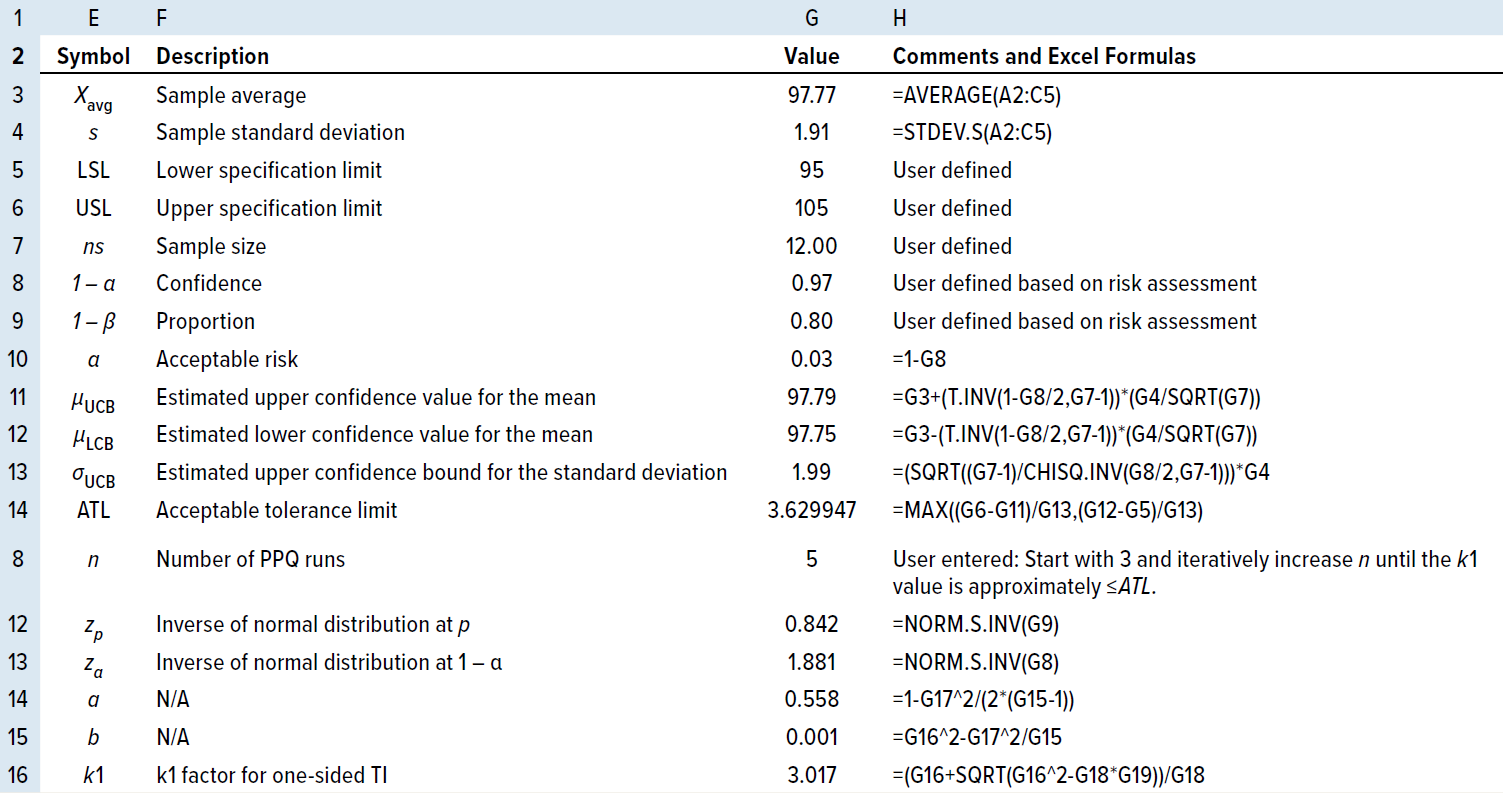Click the upper specification limit value 105
1503x793 pixels.
coord(811,208)
